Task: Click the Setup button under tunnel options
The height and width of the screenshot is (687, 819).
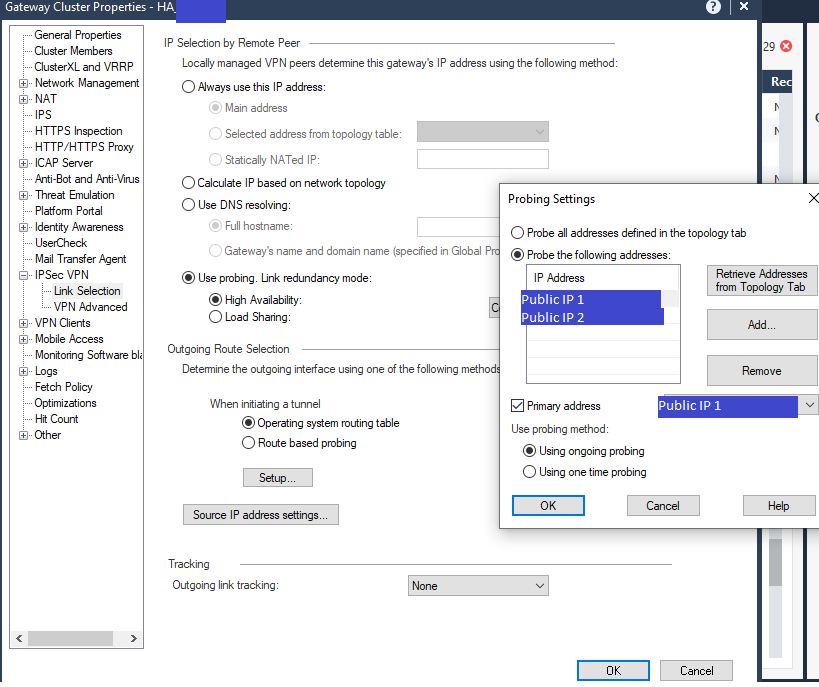Action: [277, 477]
